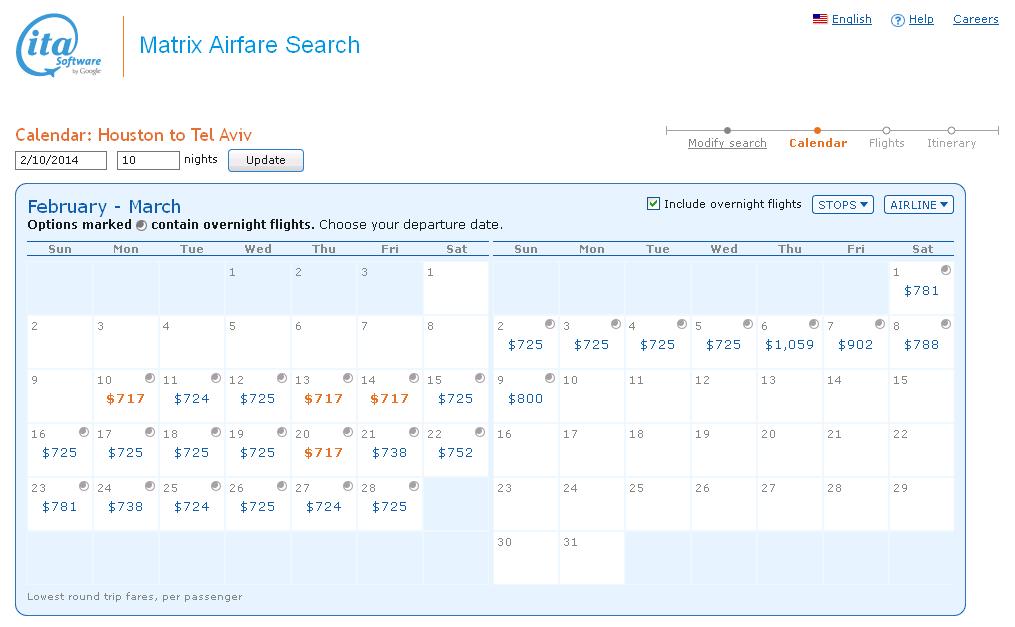
Task: Click overnight icon on February 26
Action: pos(282,486)
